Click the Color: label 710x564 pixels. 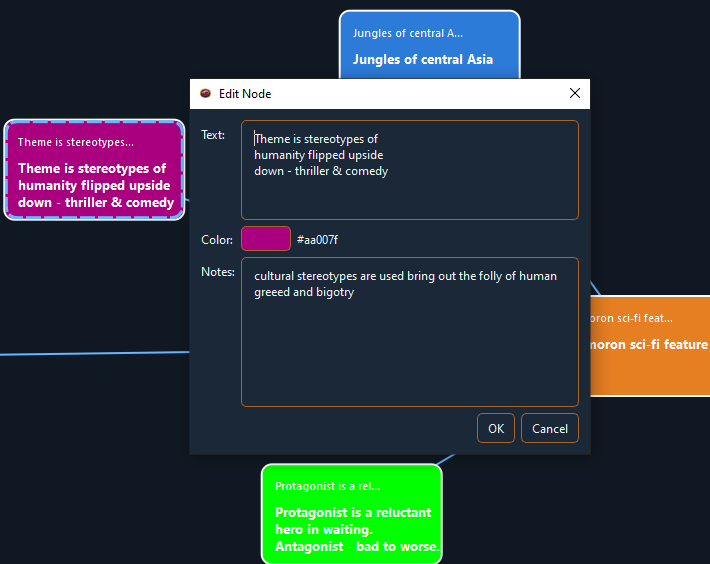point(217,240)
